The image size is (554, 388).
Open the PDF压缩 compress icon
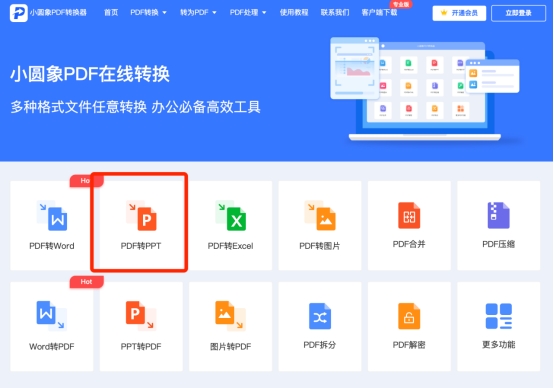(499, 215)
